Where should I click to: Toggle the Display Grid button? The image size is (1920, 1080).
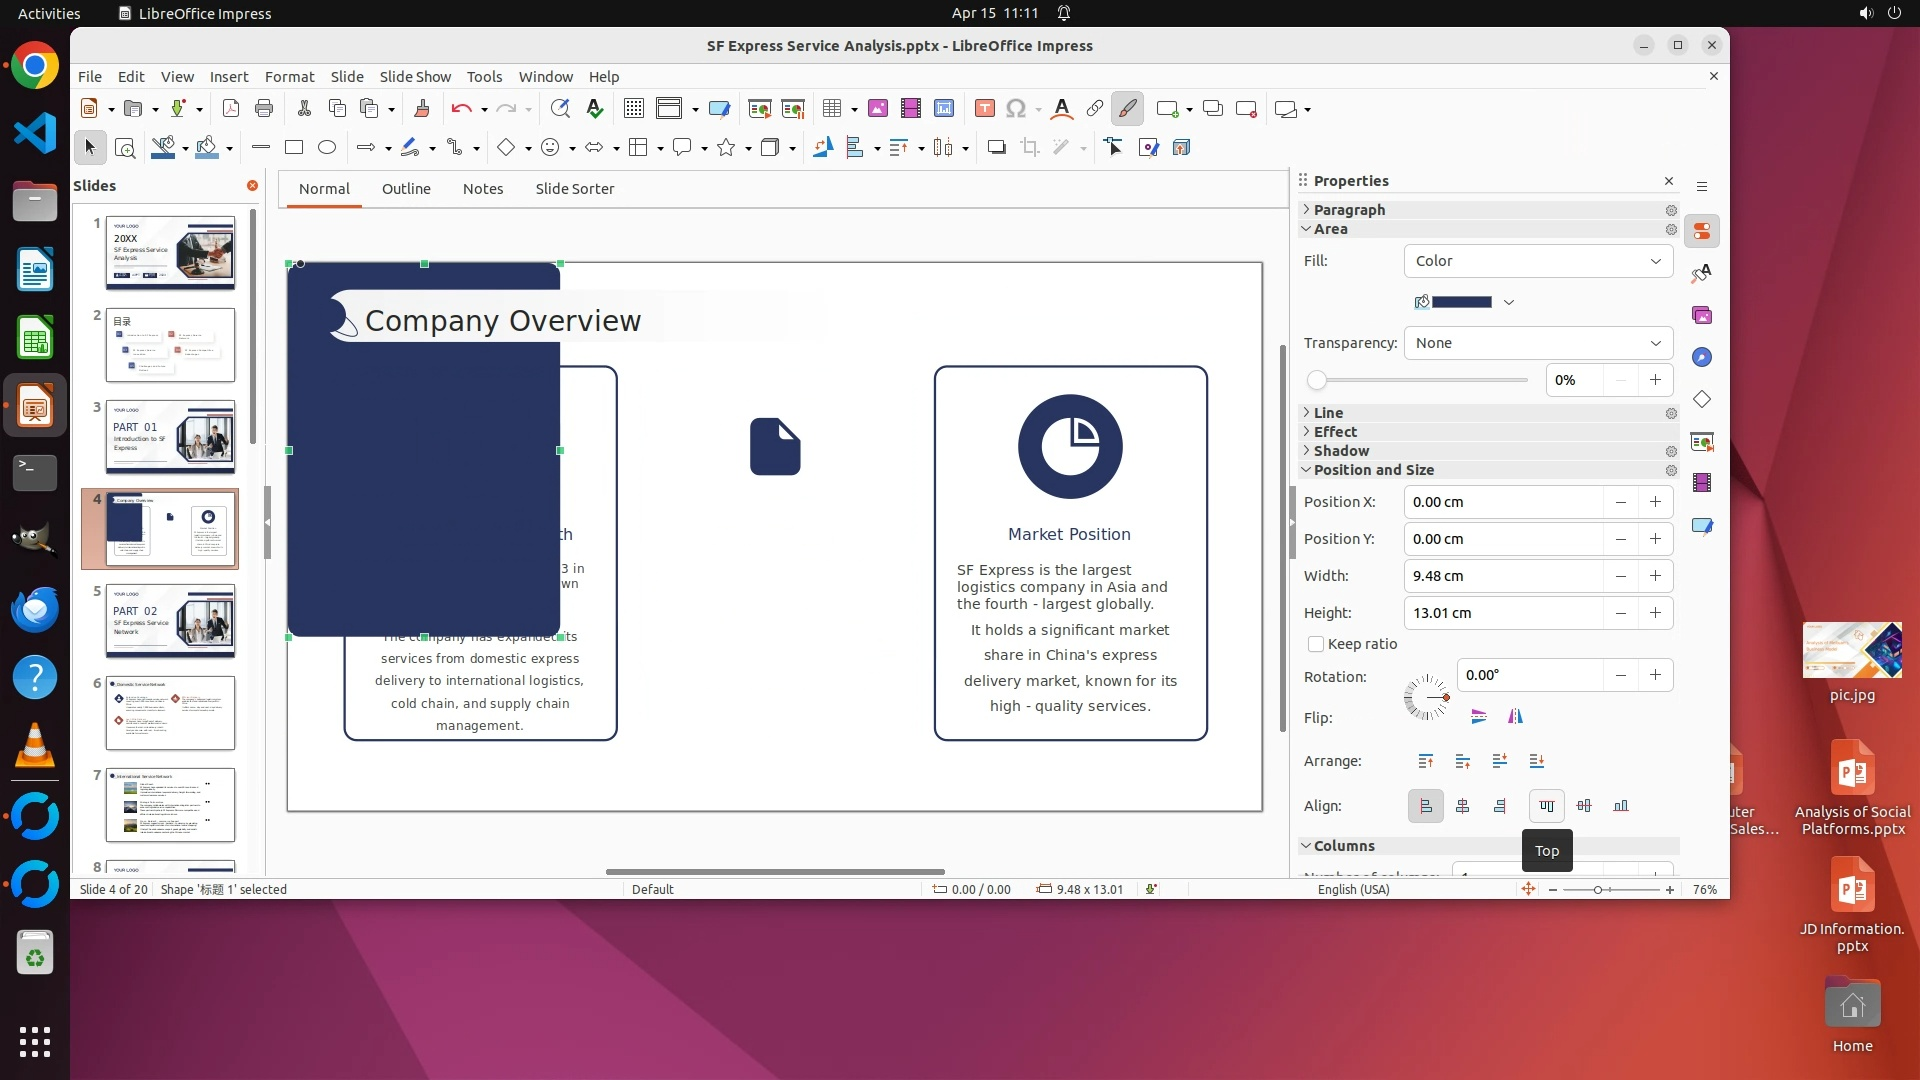(x=633, y=109)
